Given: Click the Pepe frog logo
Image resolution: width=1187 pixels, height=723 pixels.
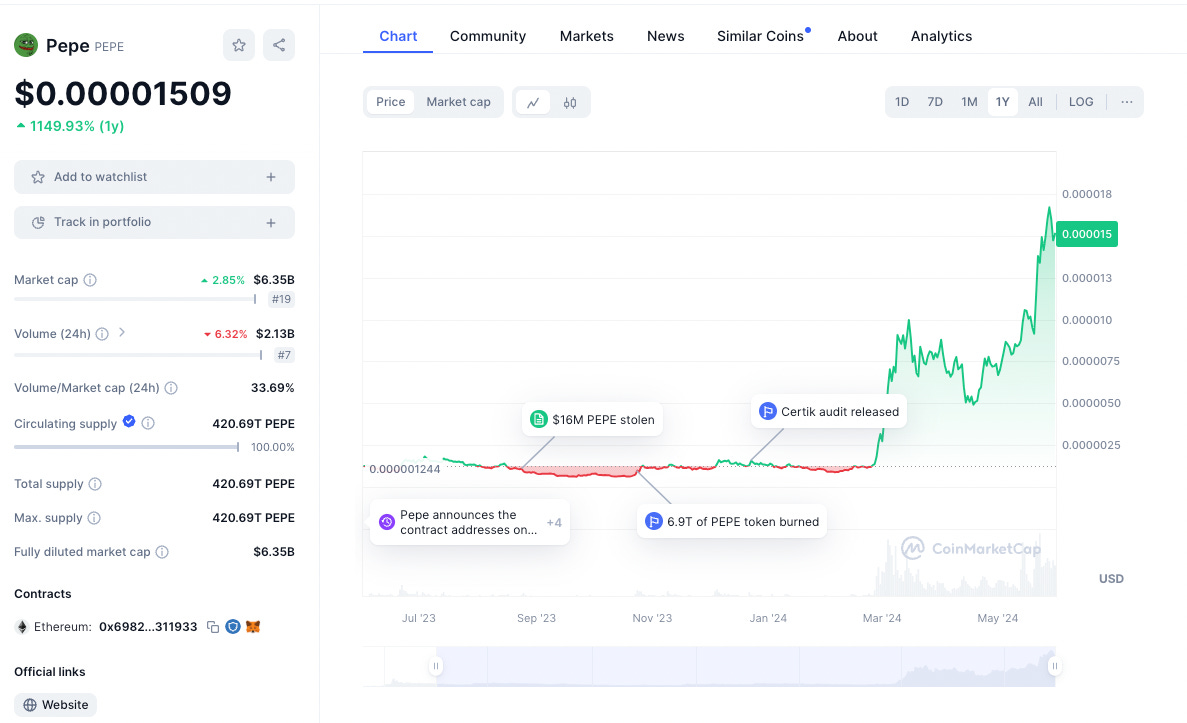Looking at the screenshot, I should point(26,45).
